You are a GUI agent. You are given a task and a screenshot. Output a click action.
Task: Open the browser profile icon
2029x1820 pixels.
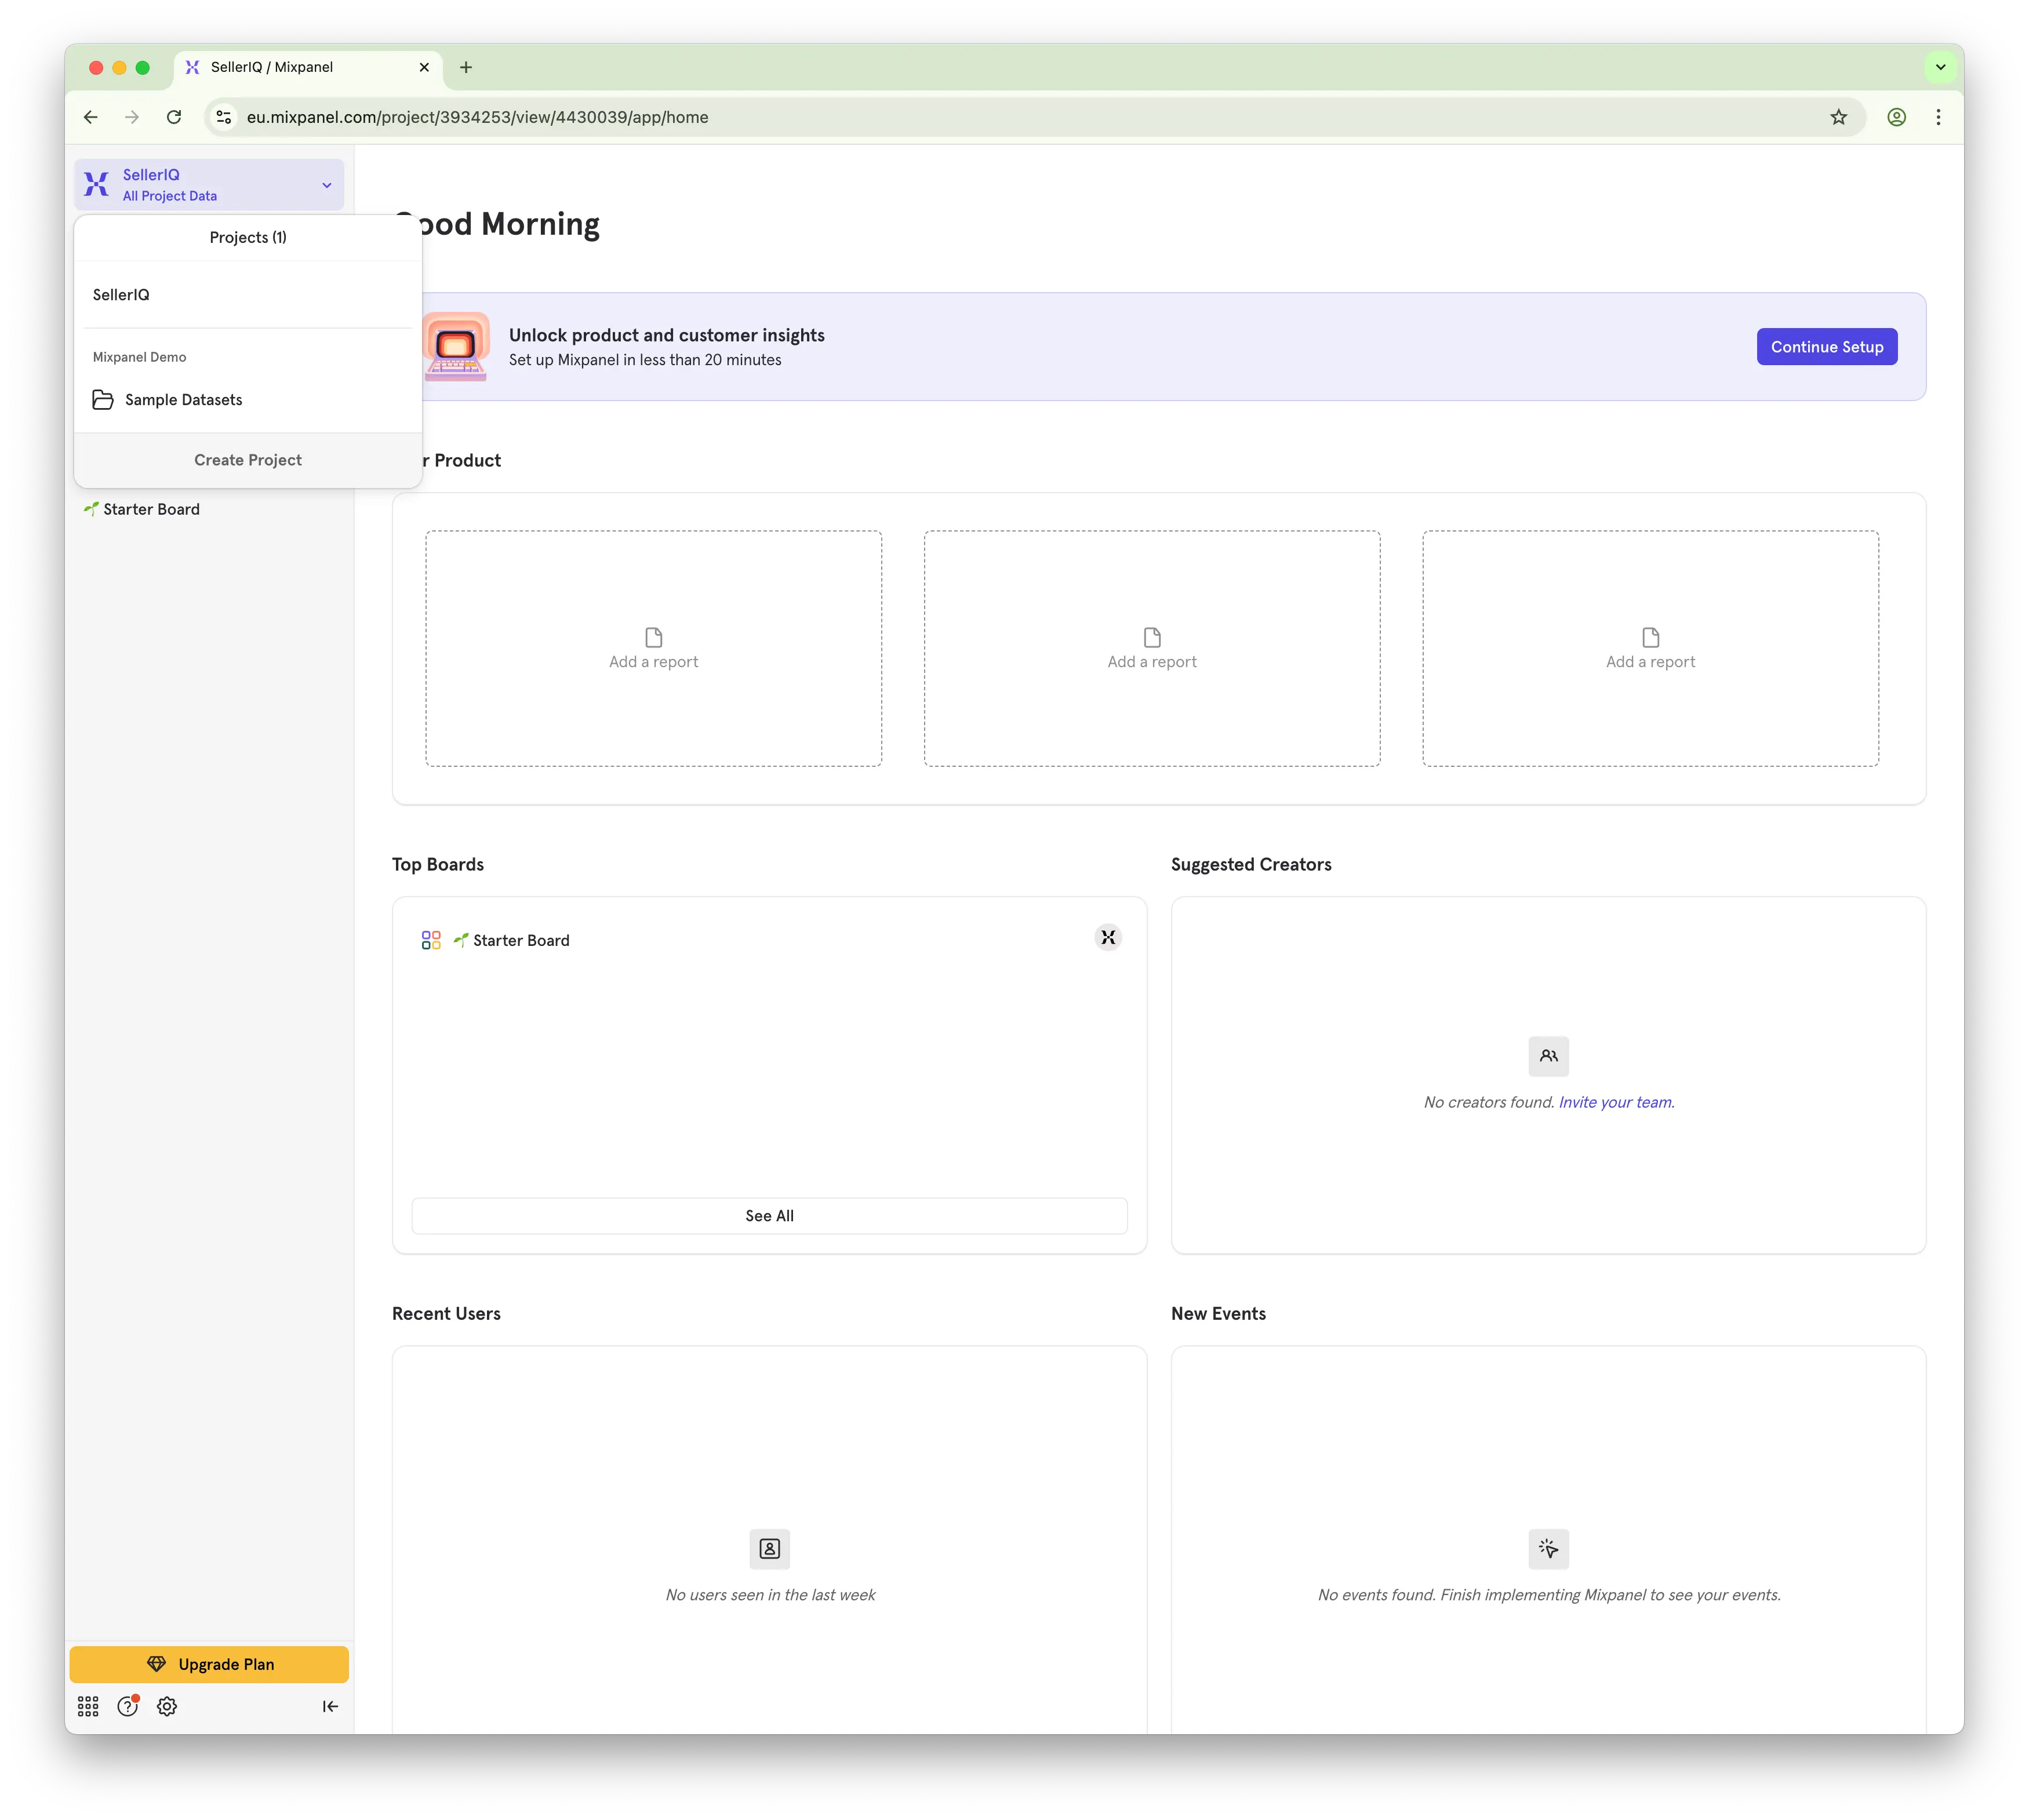pyautogui.click(x=1896, y=117)
